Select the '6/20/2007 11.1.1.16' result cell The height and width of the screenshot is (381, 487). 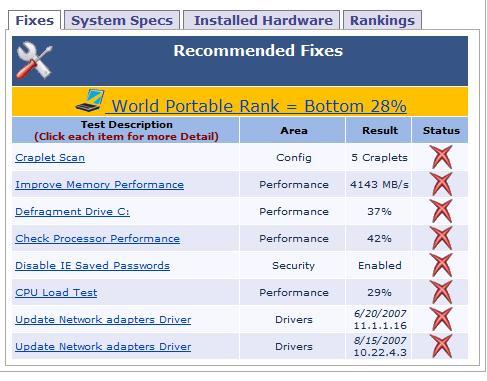379,319
